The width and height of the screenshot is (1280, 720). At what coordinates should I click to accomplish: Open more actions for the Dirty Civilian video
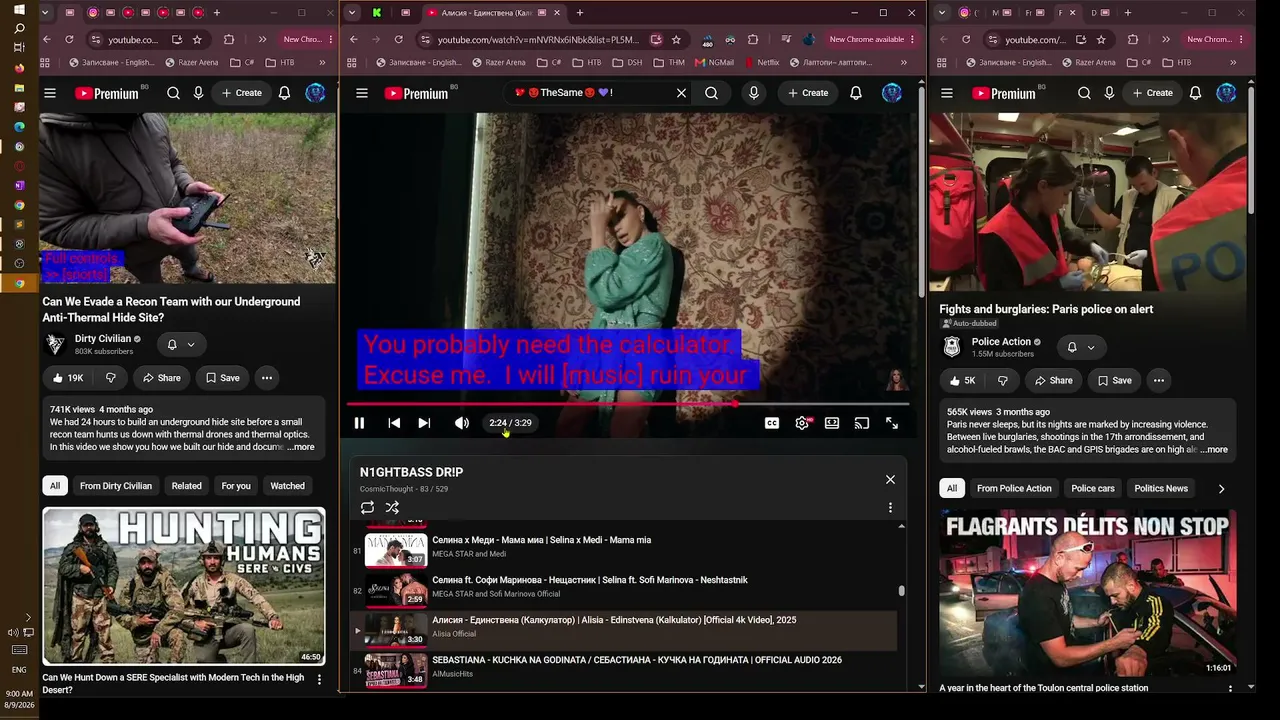267,378
